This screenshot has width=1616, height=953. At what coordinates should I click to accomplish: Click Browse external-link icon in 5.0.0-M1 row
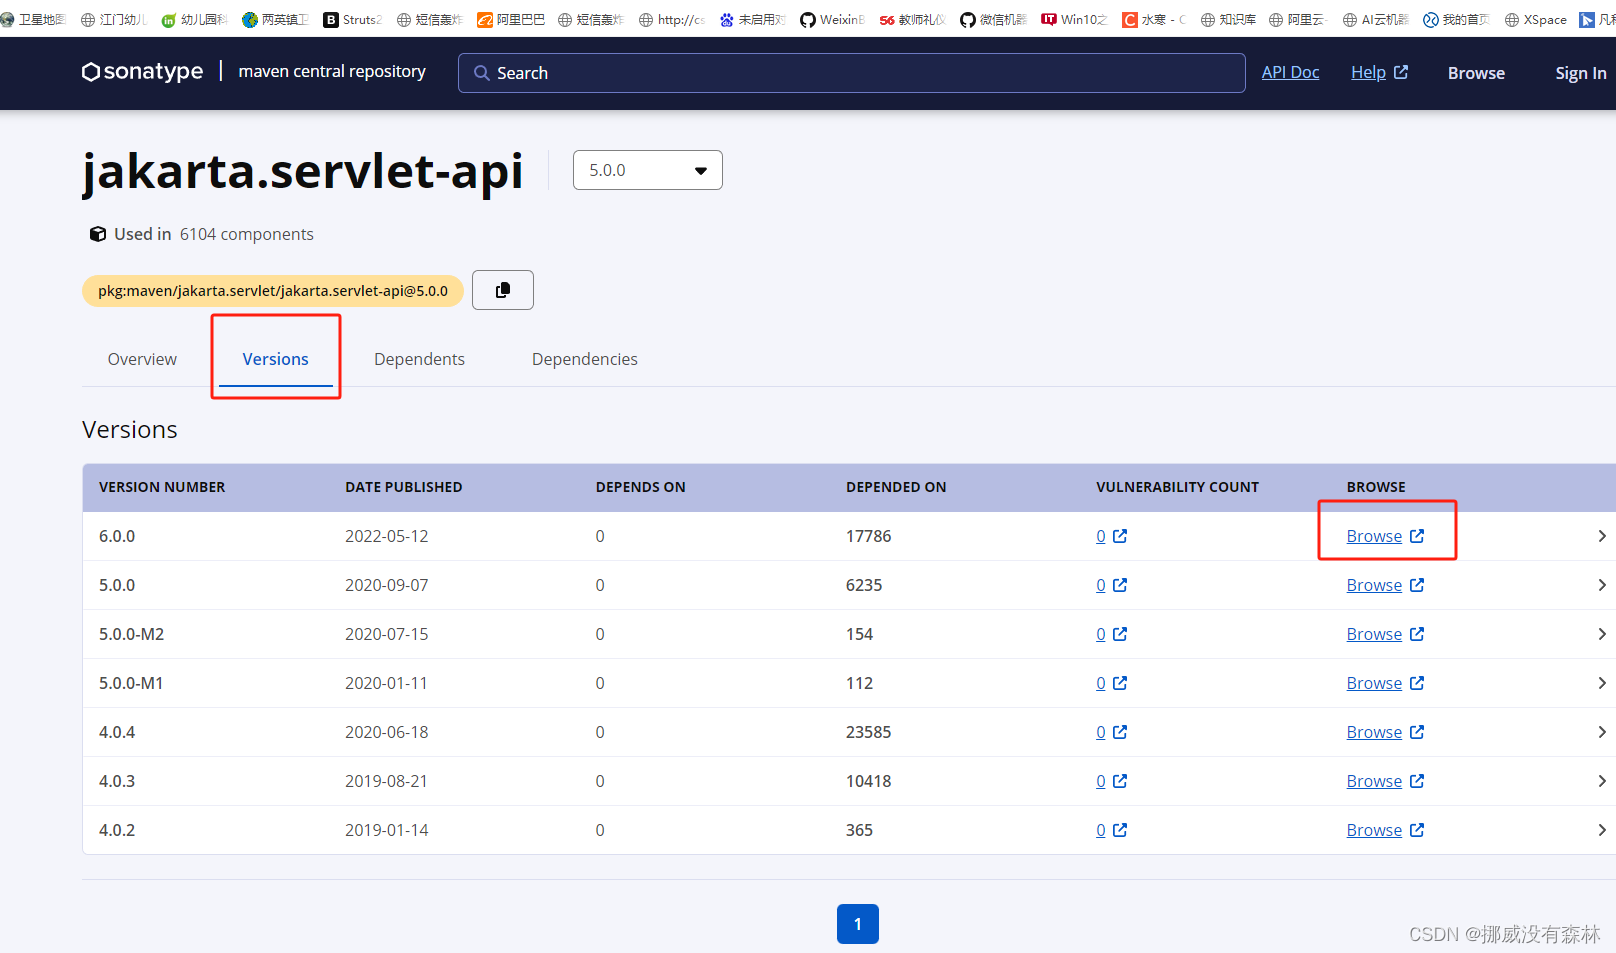tap(1417, 683)
